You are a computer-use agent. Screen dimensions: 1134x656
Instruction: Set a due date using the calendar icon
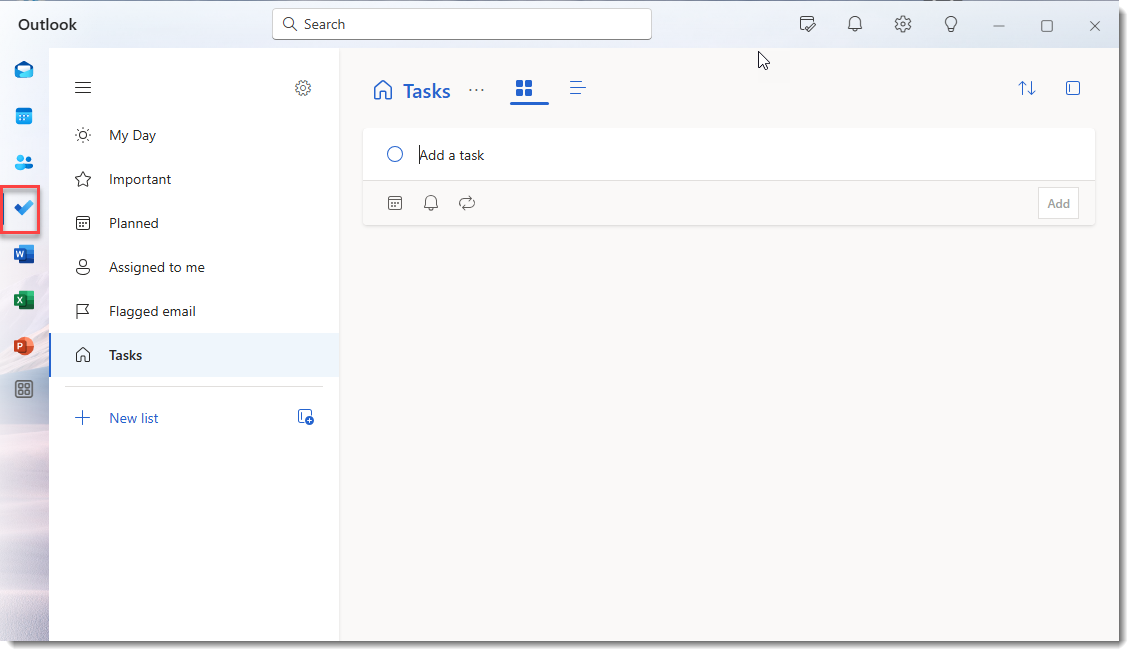point(395,203)
